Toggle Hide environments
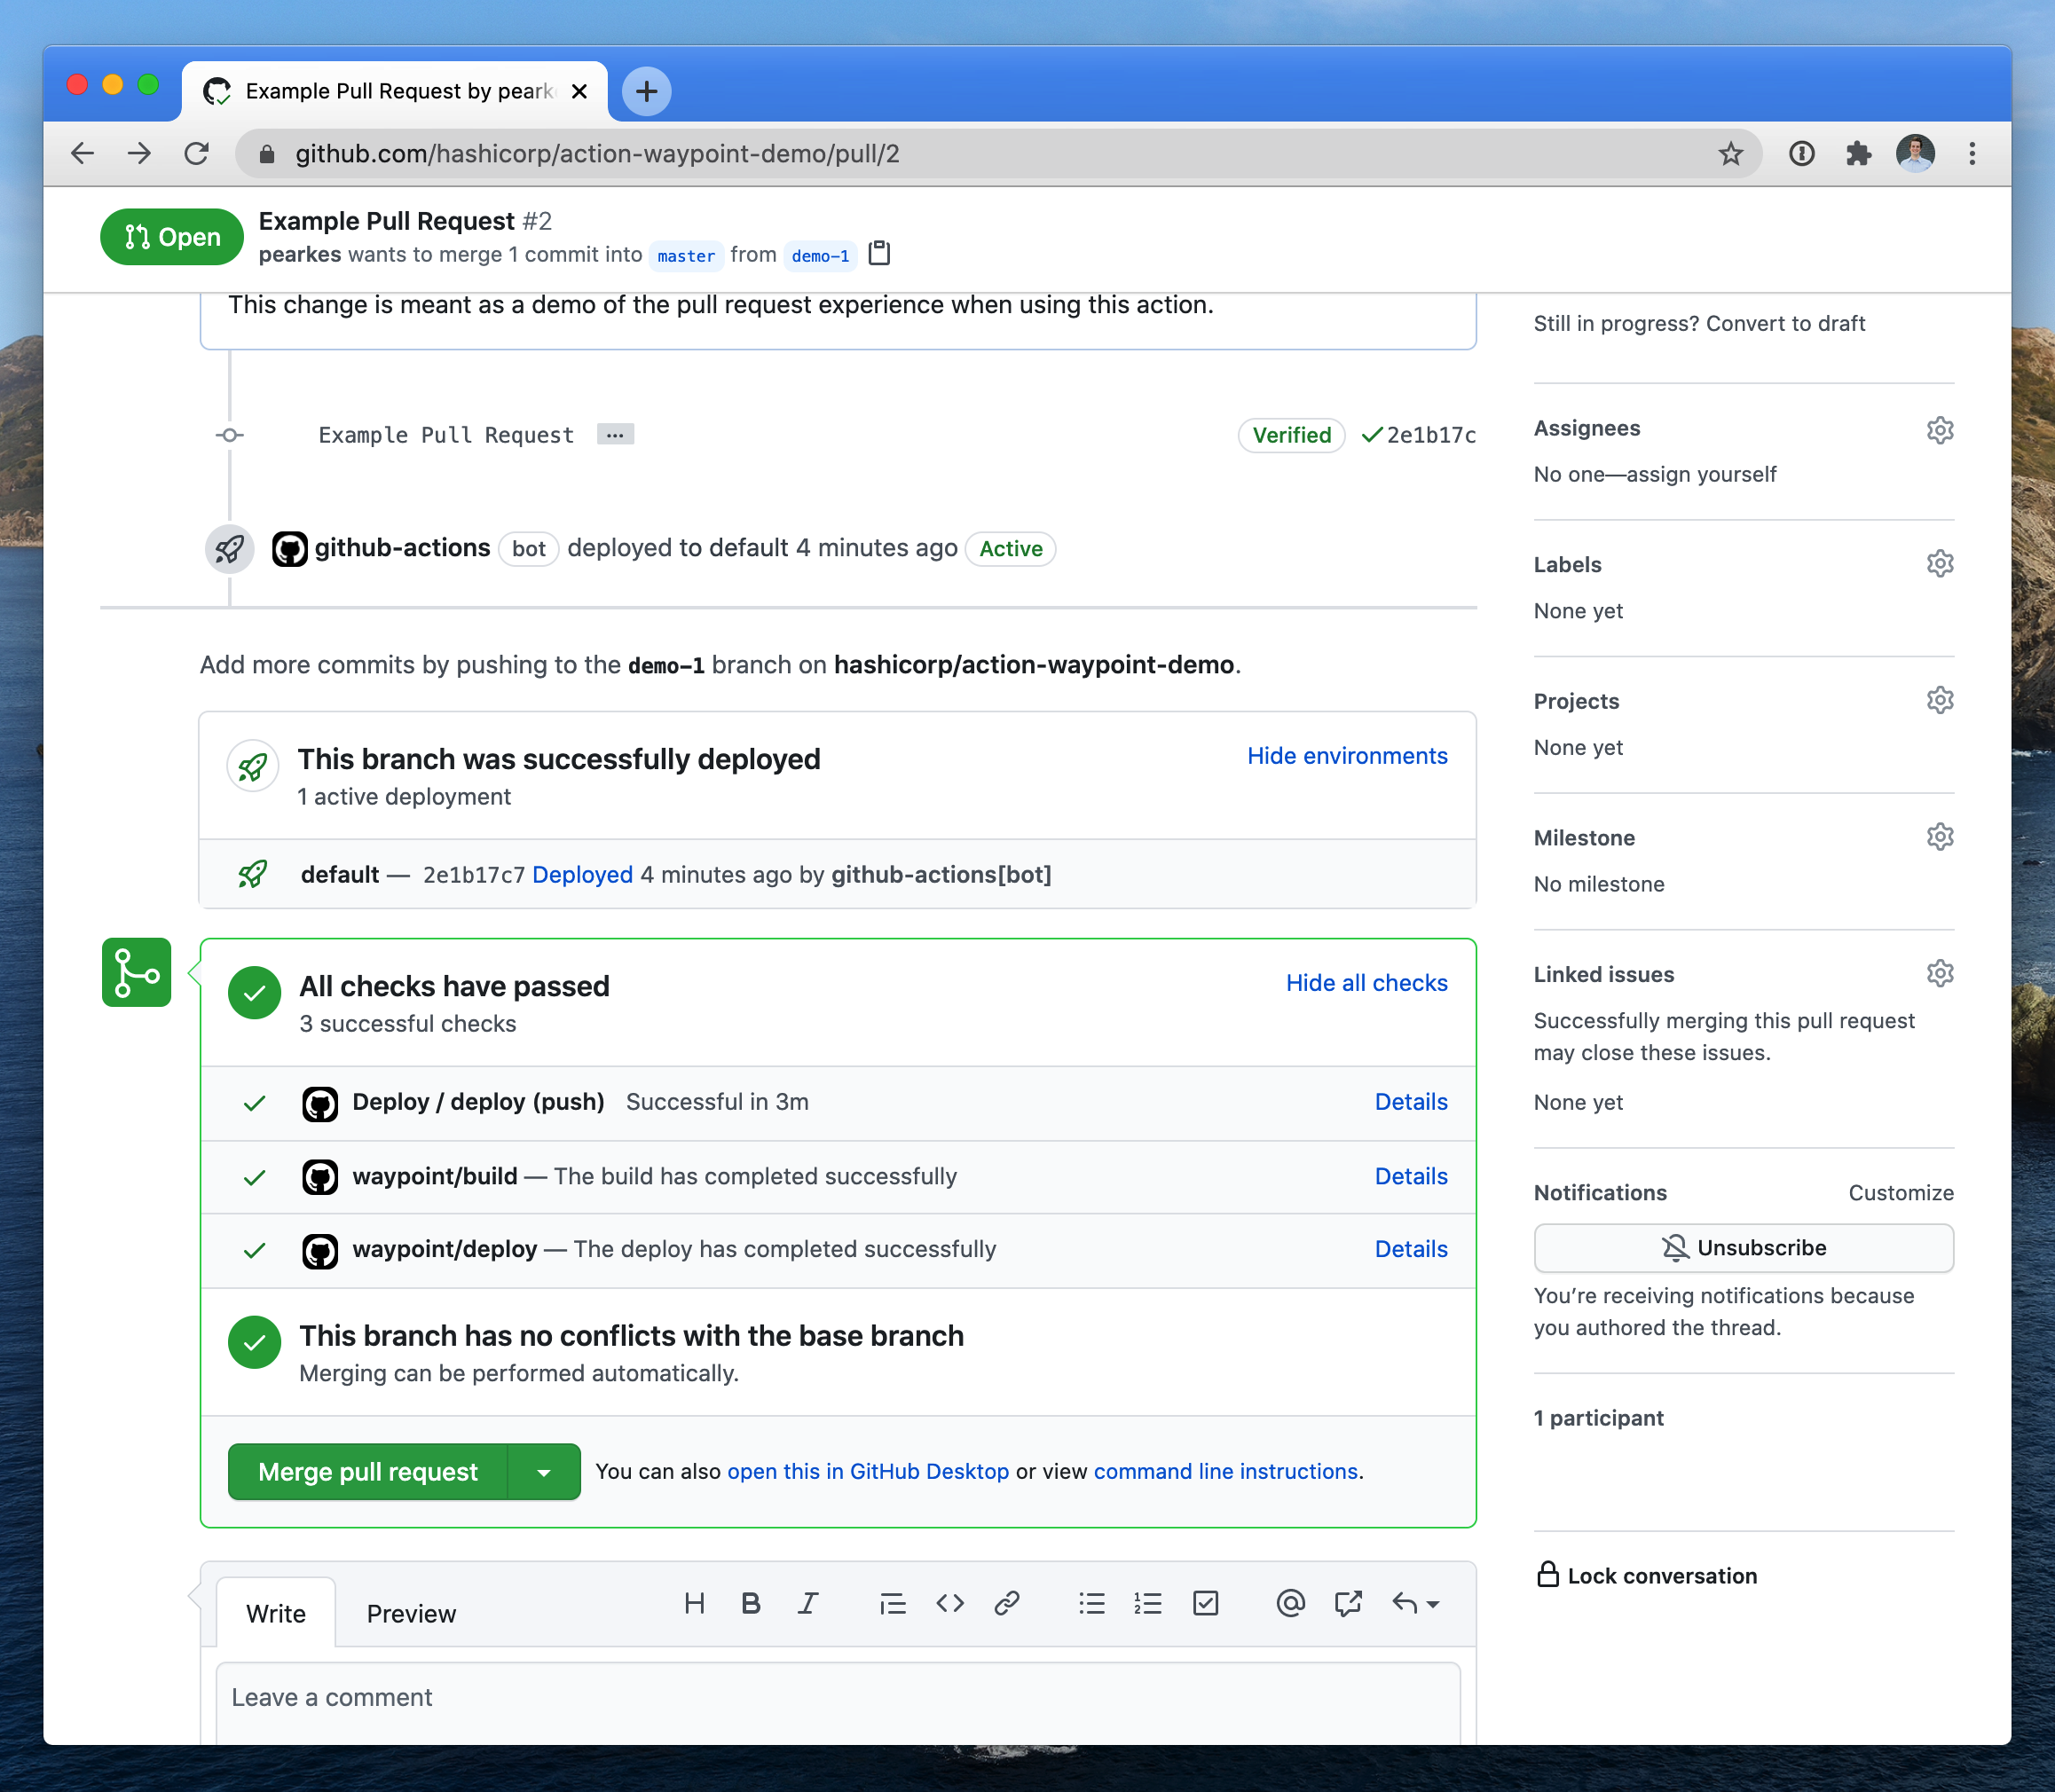 tap(1346, 756)
